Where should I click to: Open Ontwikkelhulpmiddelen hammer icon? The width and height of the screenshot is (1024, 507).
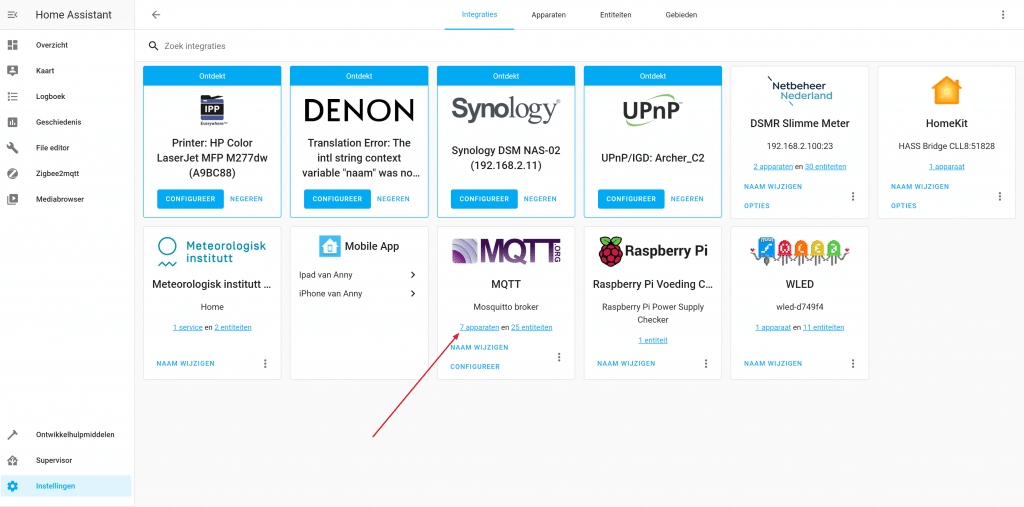12,434
